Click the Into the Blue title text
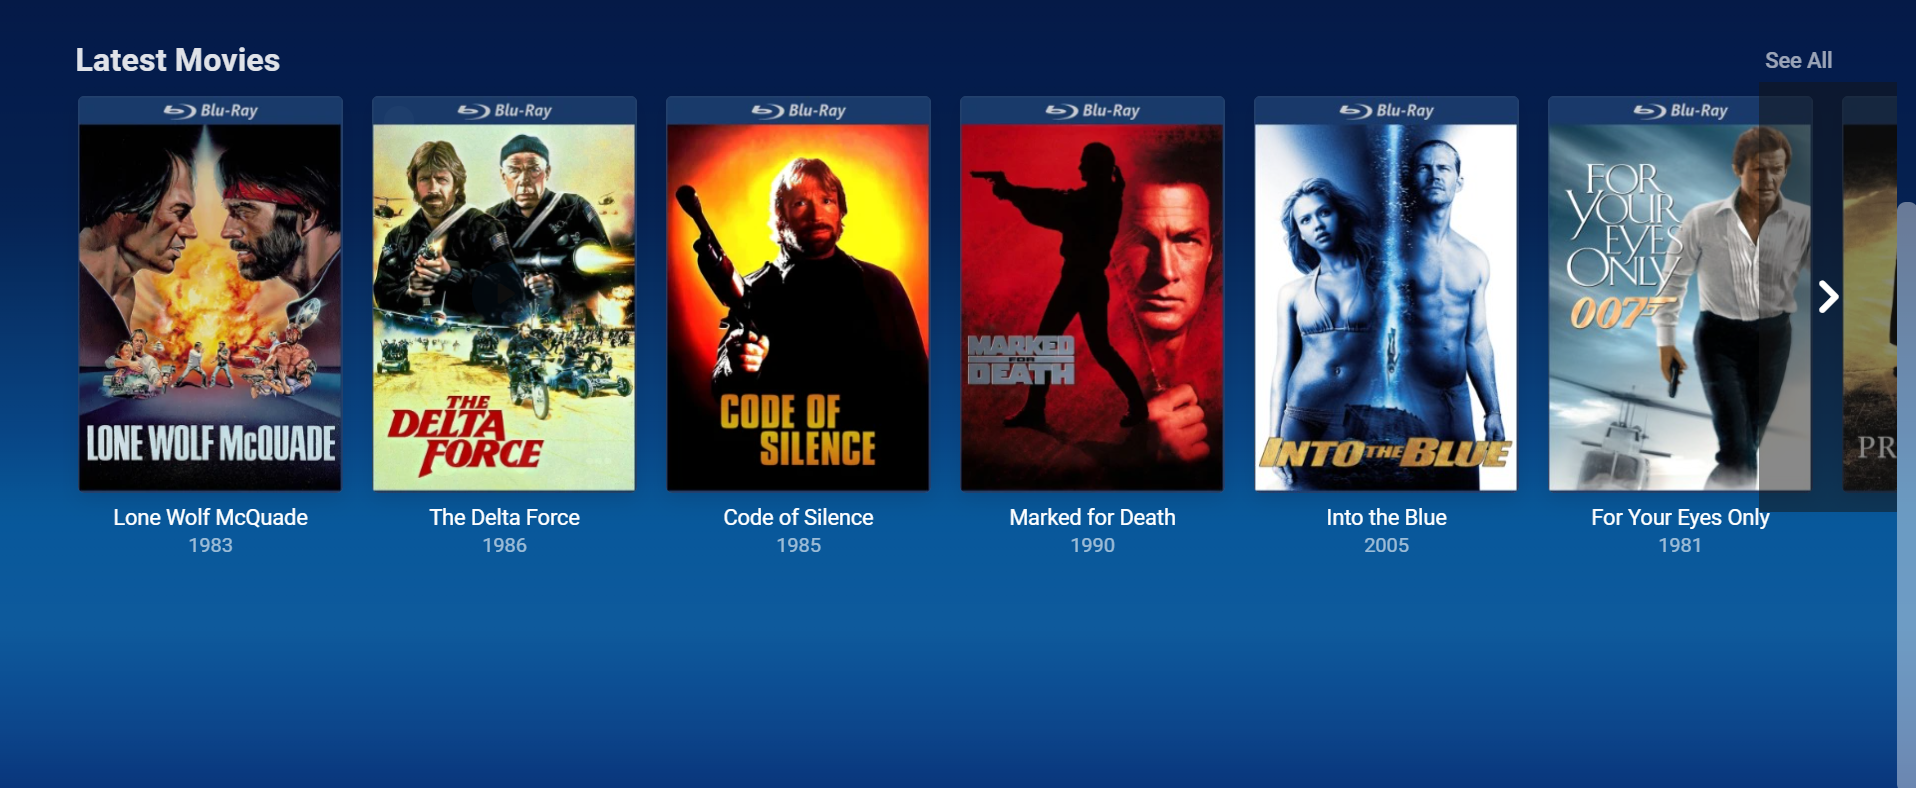 click(x=1386, y=517)
